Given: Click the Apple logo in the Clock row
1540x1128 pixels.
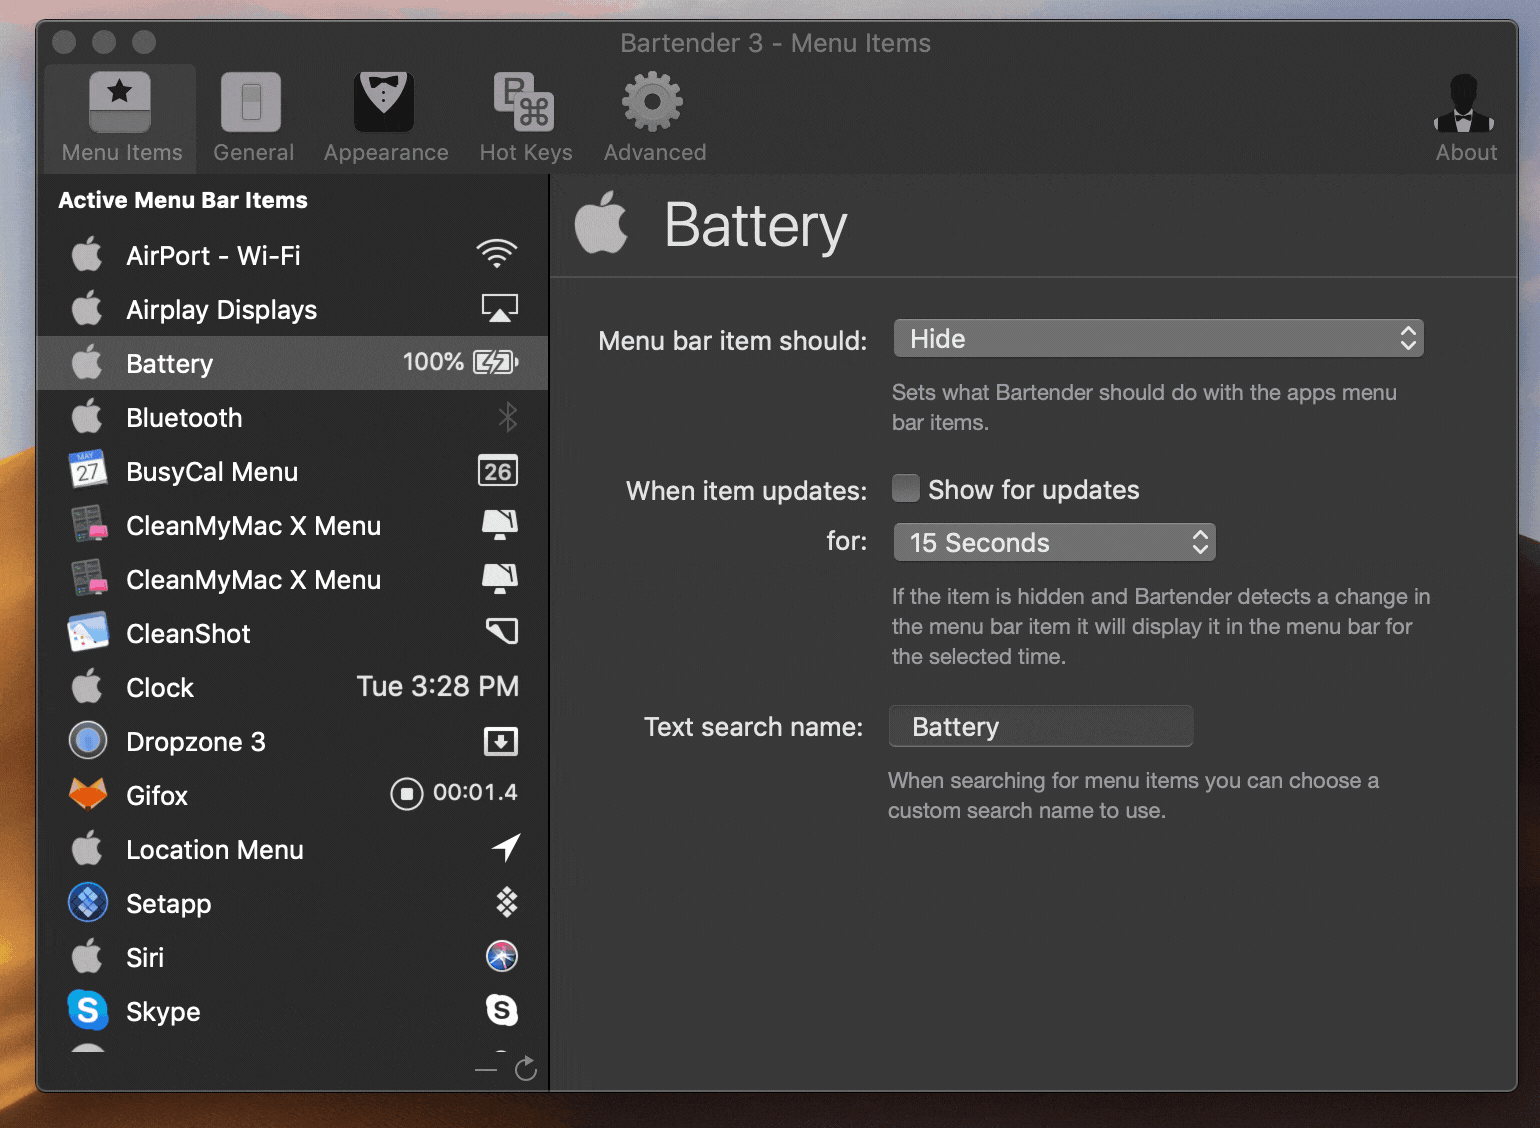Looking at the screenshot, I should (87, 686).
